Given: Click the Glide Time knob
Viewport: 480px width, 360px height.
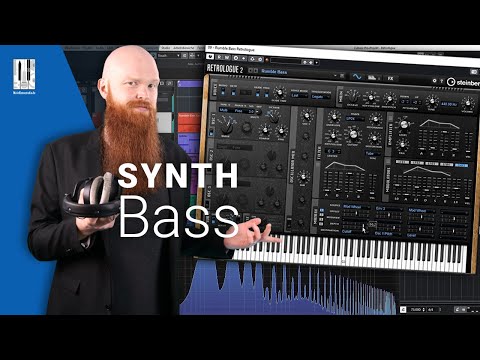Looking at the screenshot, I should (279, 92).
